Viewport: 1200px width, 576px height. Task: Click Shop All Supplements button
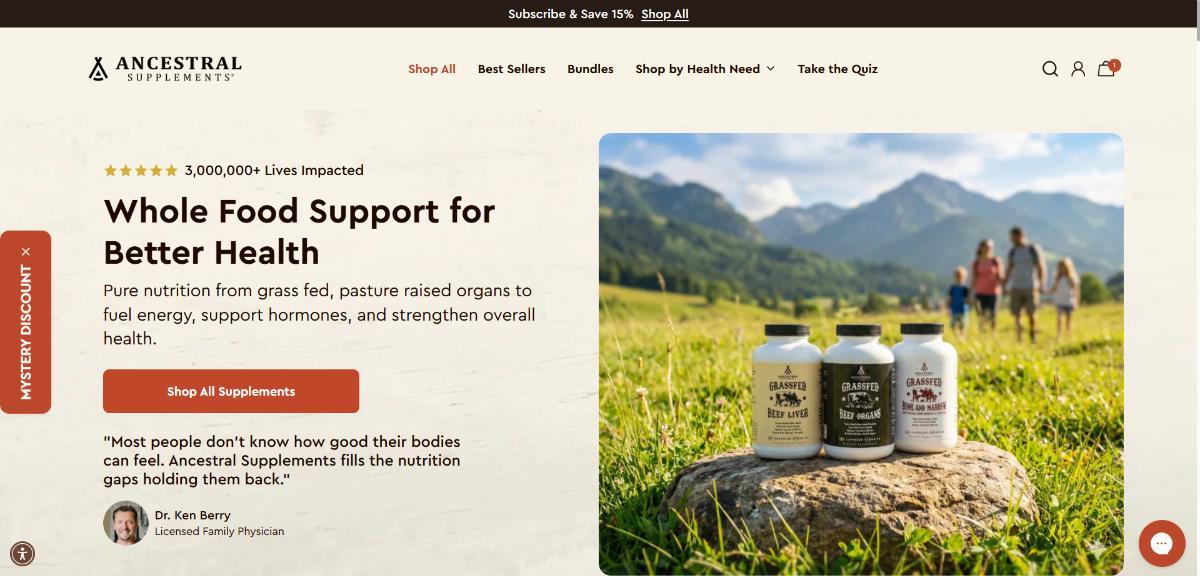(231, 391)
